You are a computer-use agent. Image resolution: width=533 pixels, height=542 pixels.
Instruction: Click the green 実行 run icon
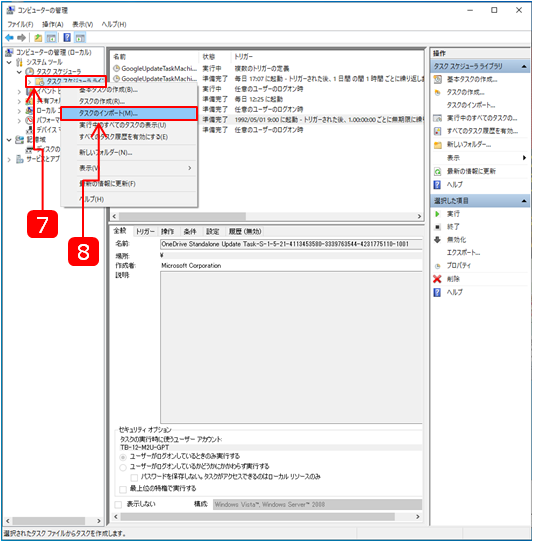point(437,214)
